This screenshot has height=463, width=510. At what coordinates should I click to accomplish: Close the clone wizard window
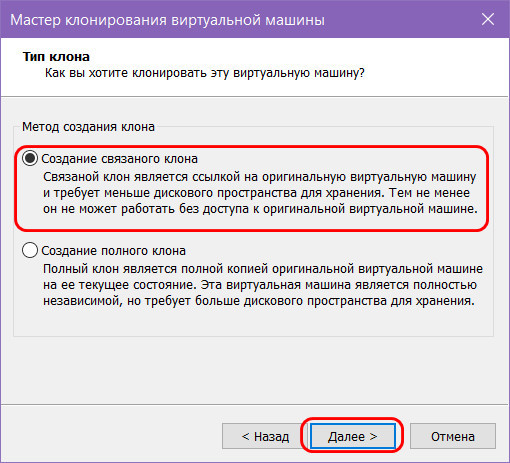coord(488,19)
